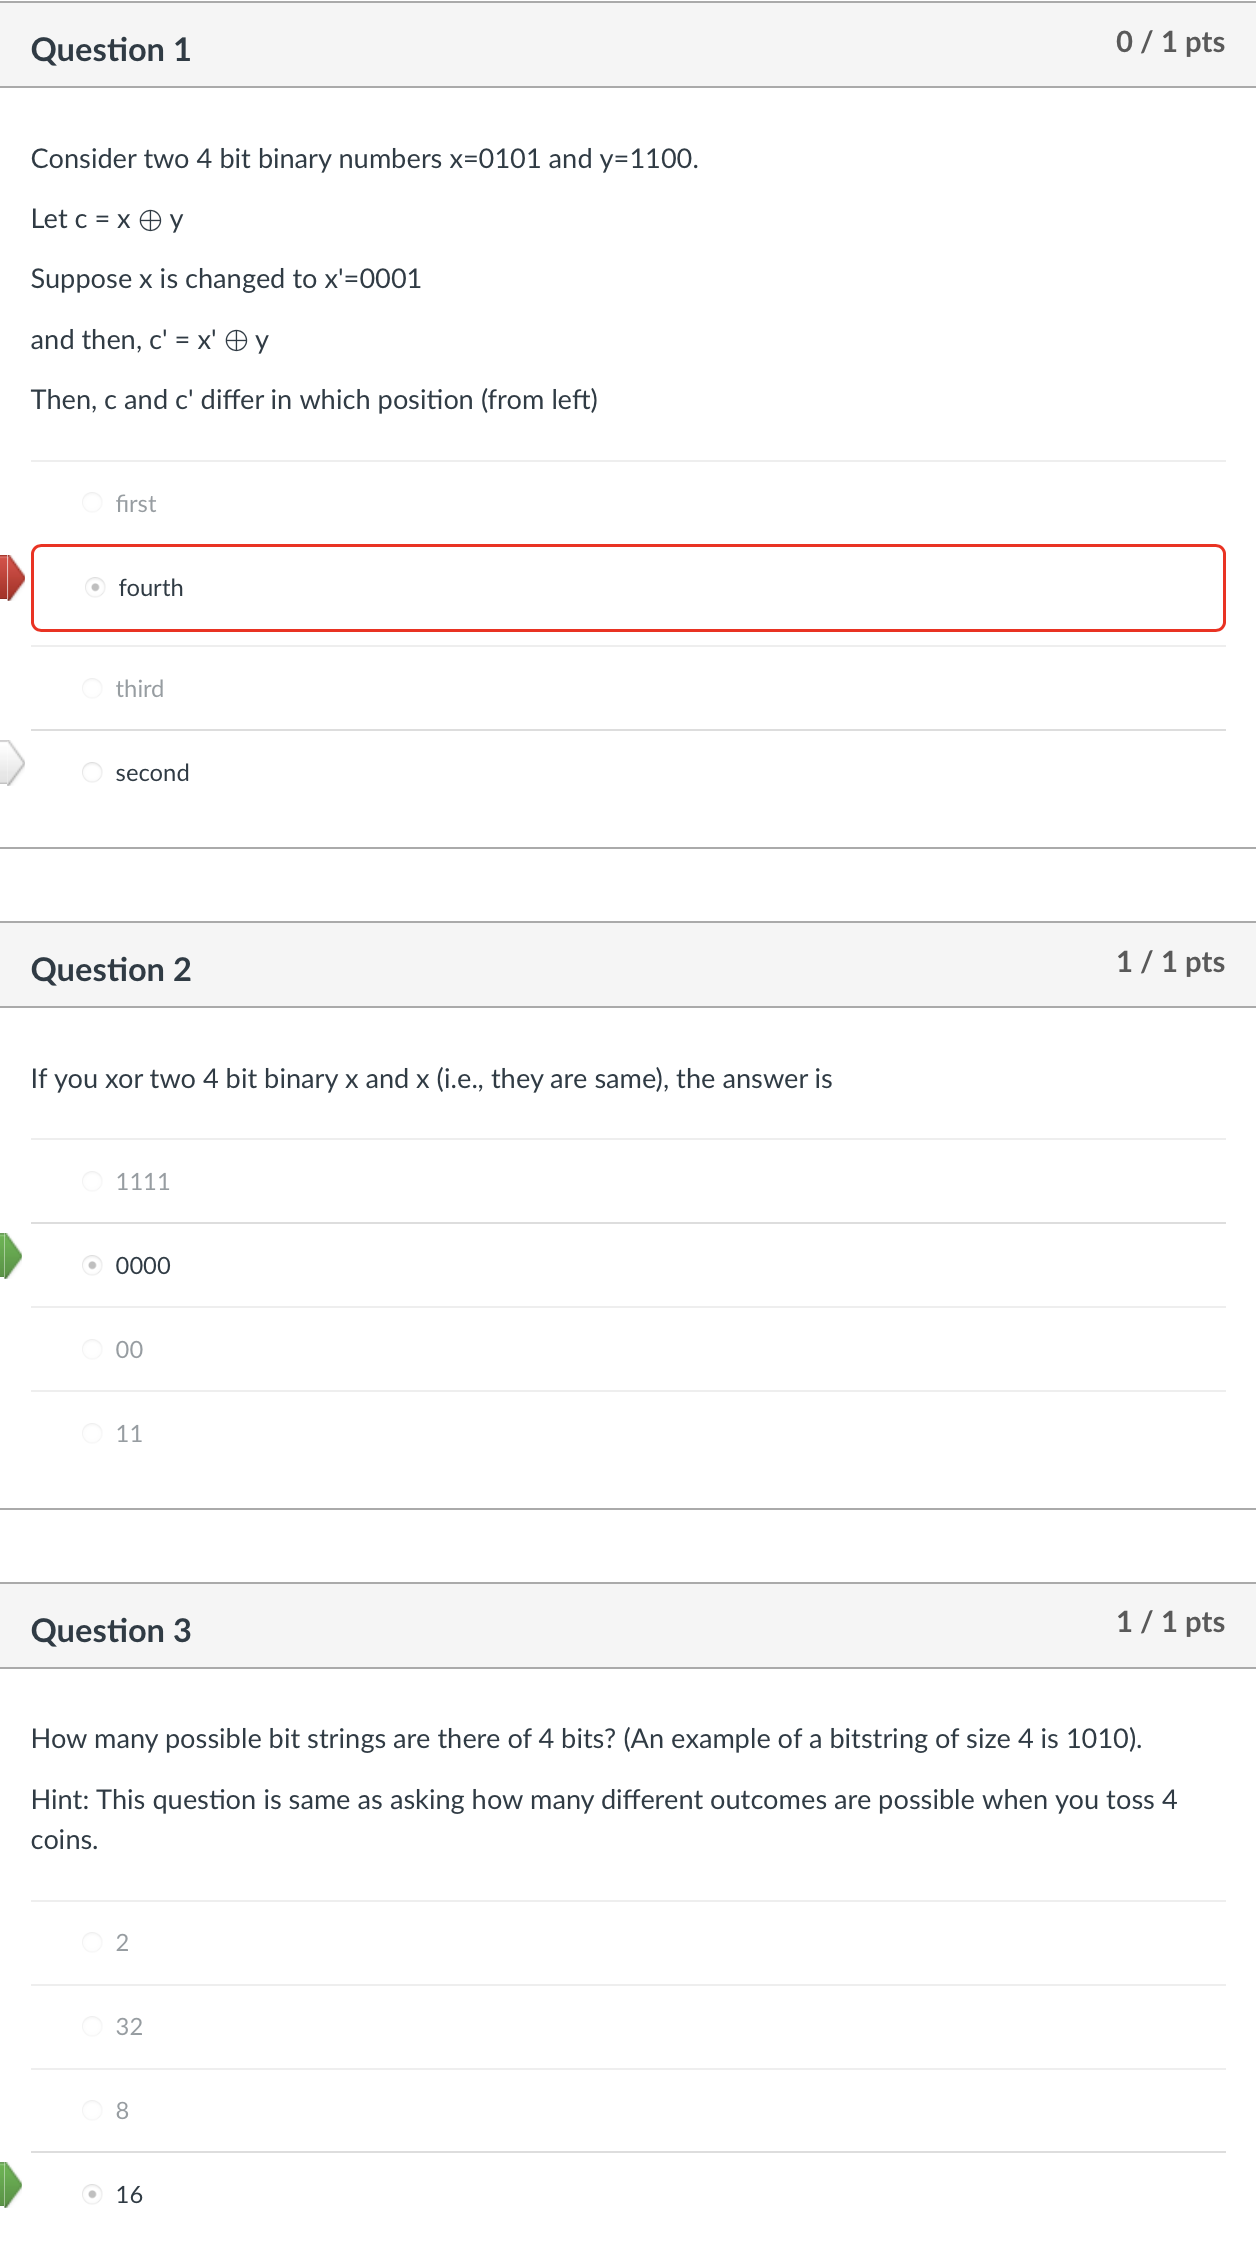Select the 11 answer option
The height and width of the screenshot is (2268, 1256).
pos(93,1433)
